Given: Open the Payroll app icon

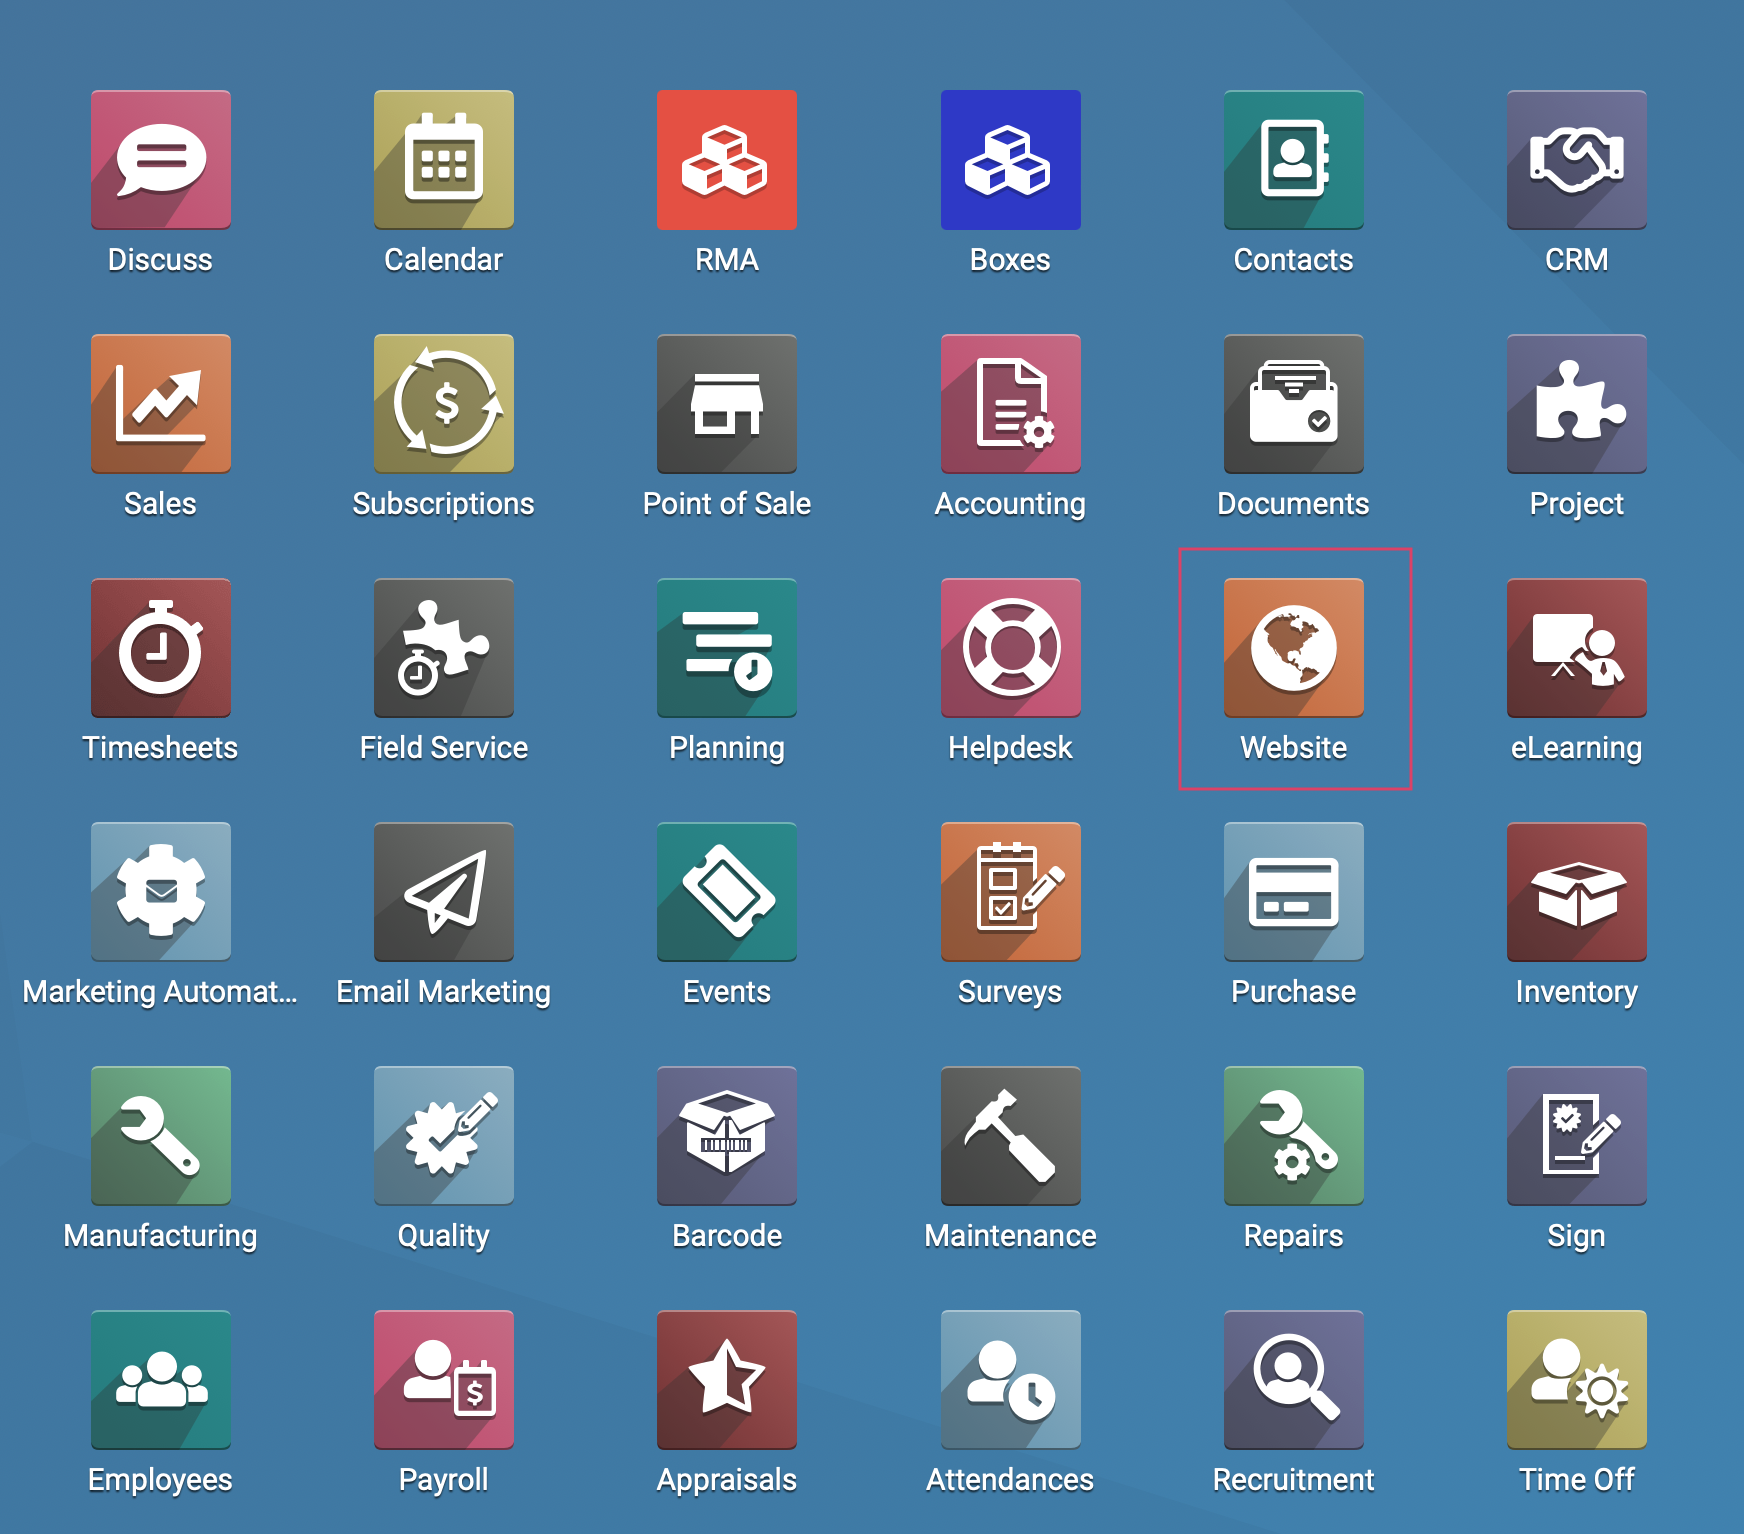Looking at the screenshot, I should coord(444,1380).
